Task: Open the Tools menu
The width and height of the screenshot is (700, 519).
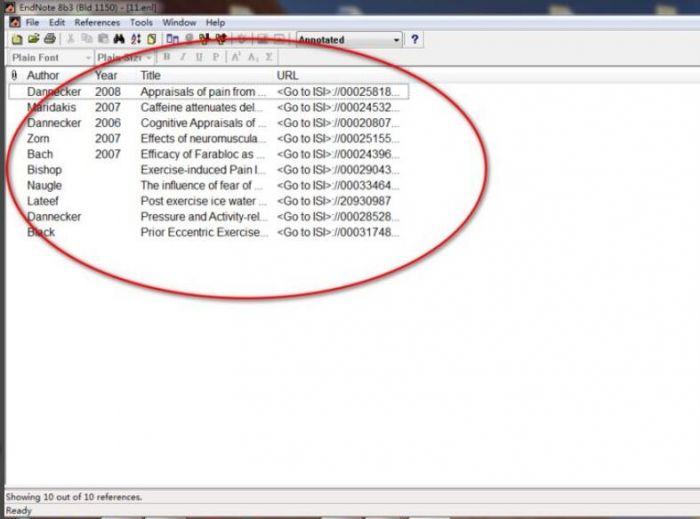Action: [141, 22]
